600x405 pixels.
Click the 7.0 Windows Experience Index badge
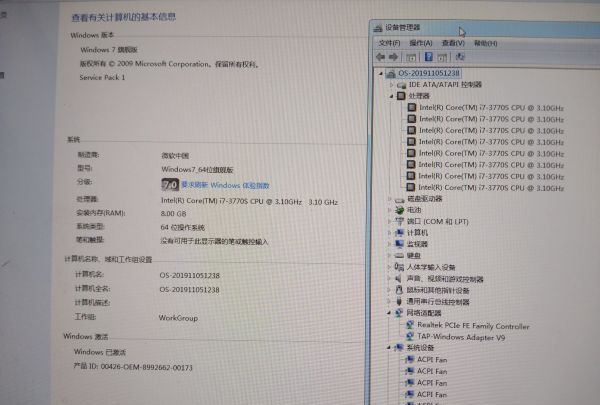click(x=170, y=185)
